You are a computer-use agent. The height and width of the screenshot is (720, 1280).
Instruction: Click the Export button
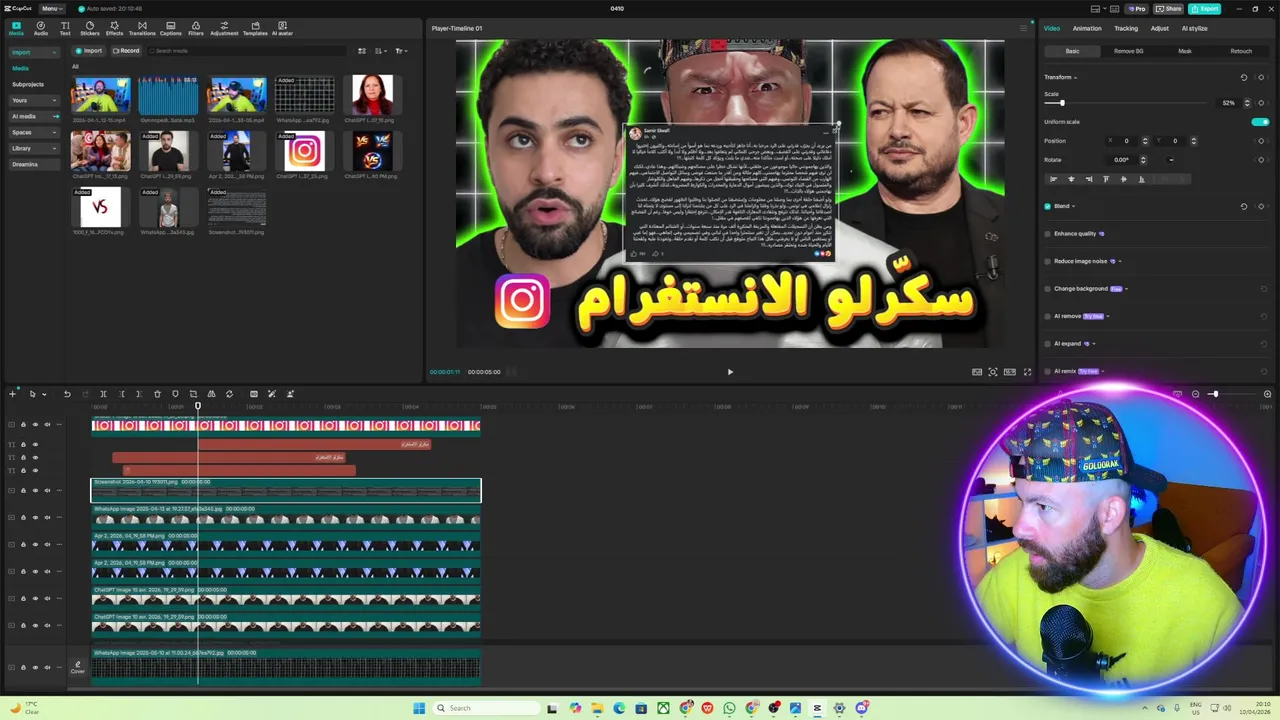pos(1205,8)
